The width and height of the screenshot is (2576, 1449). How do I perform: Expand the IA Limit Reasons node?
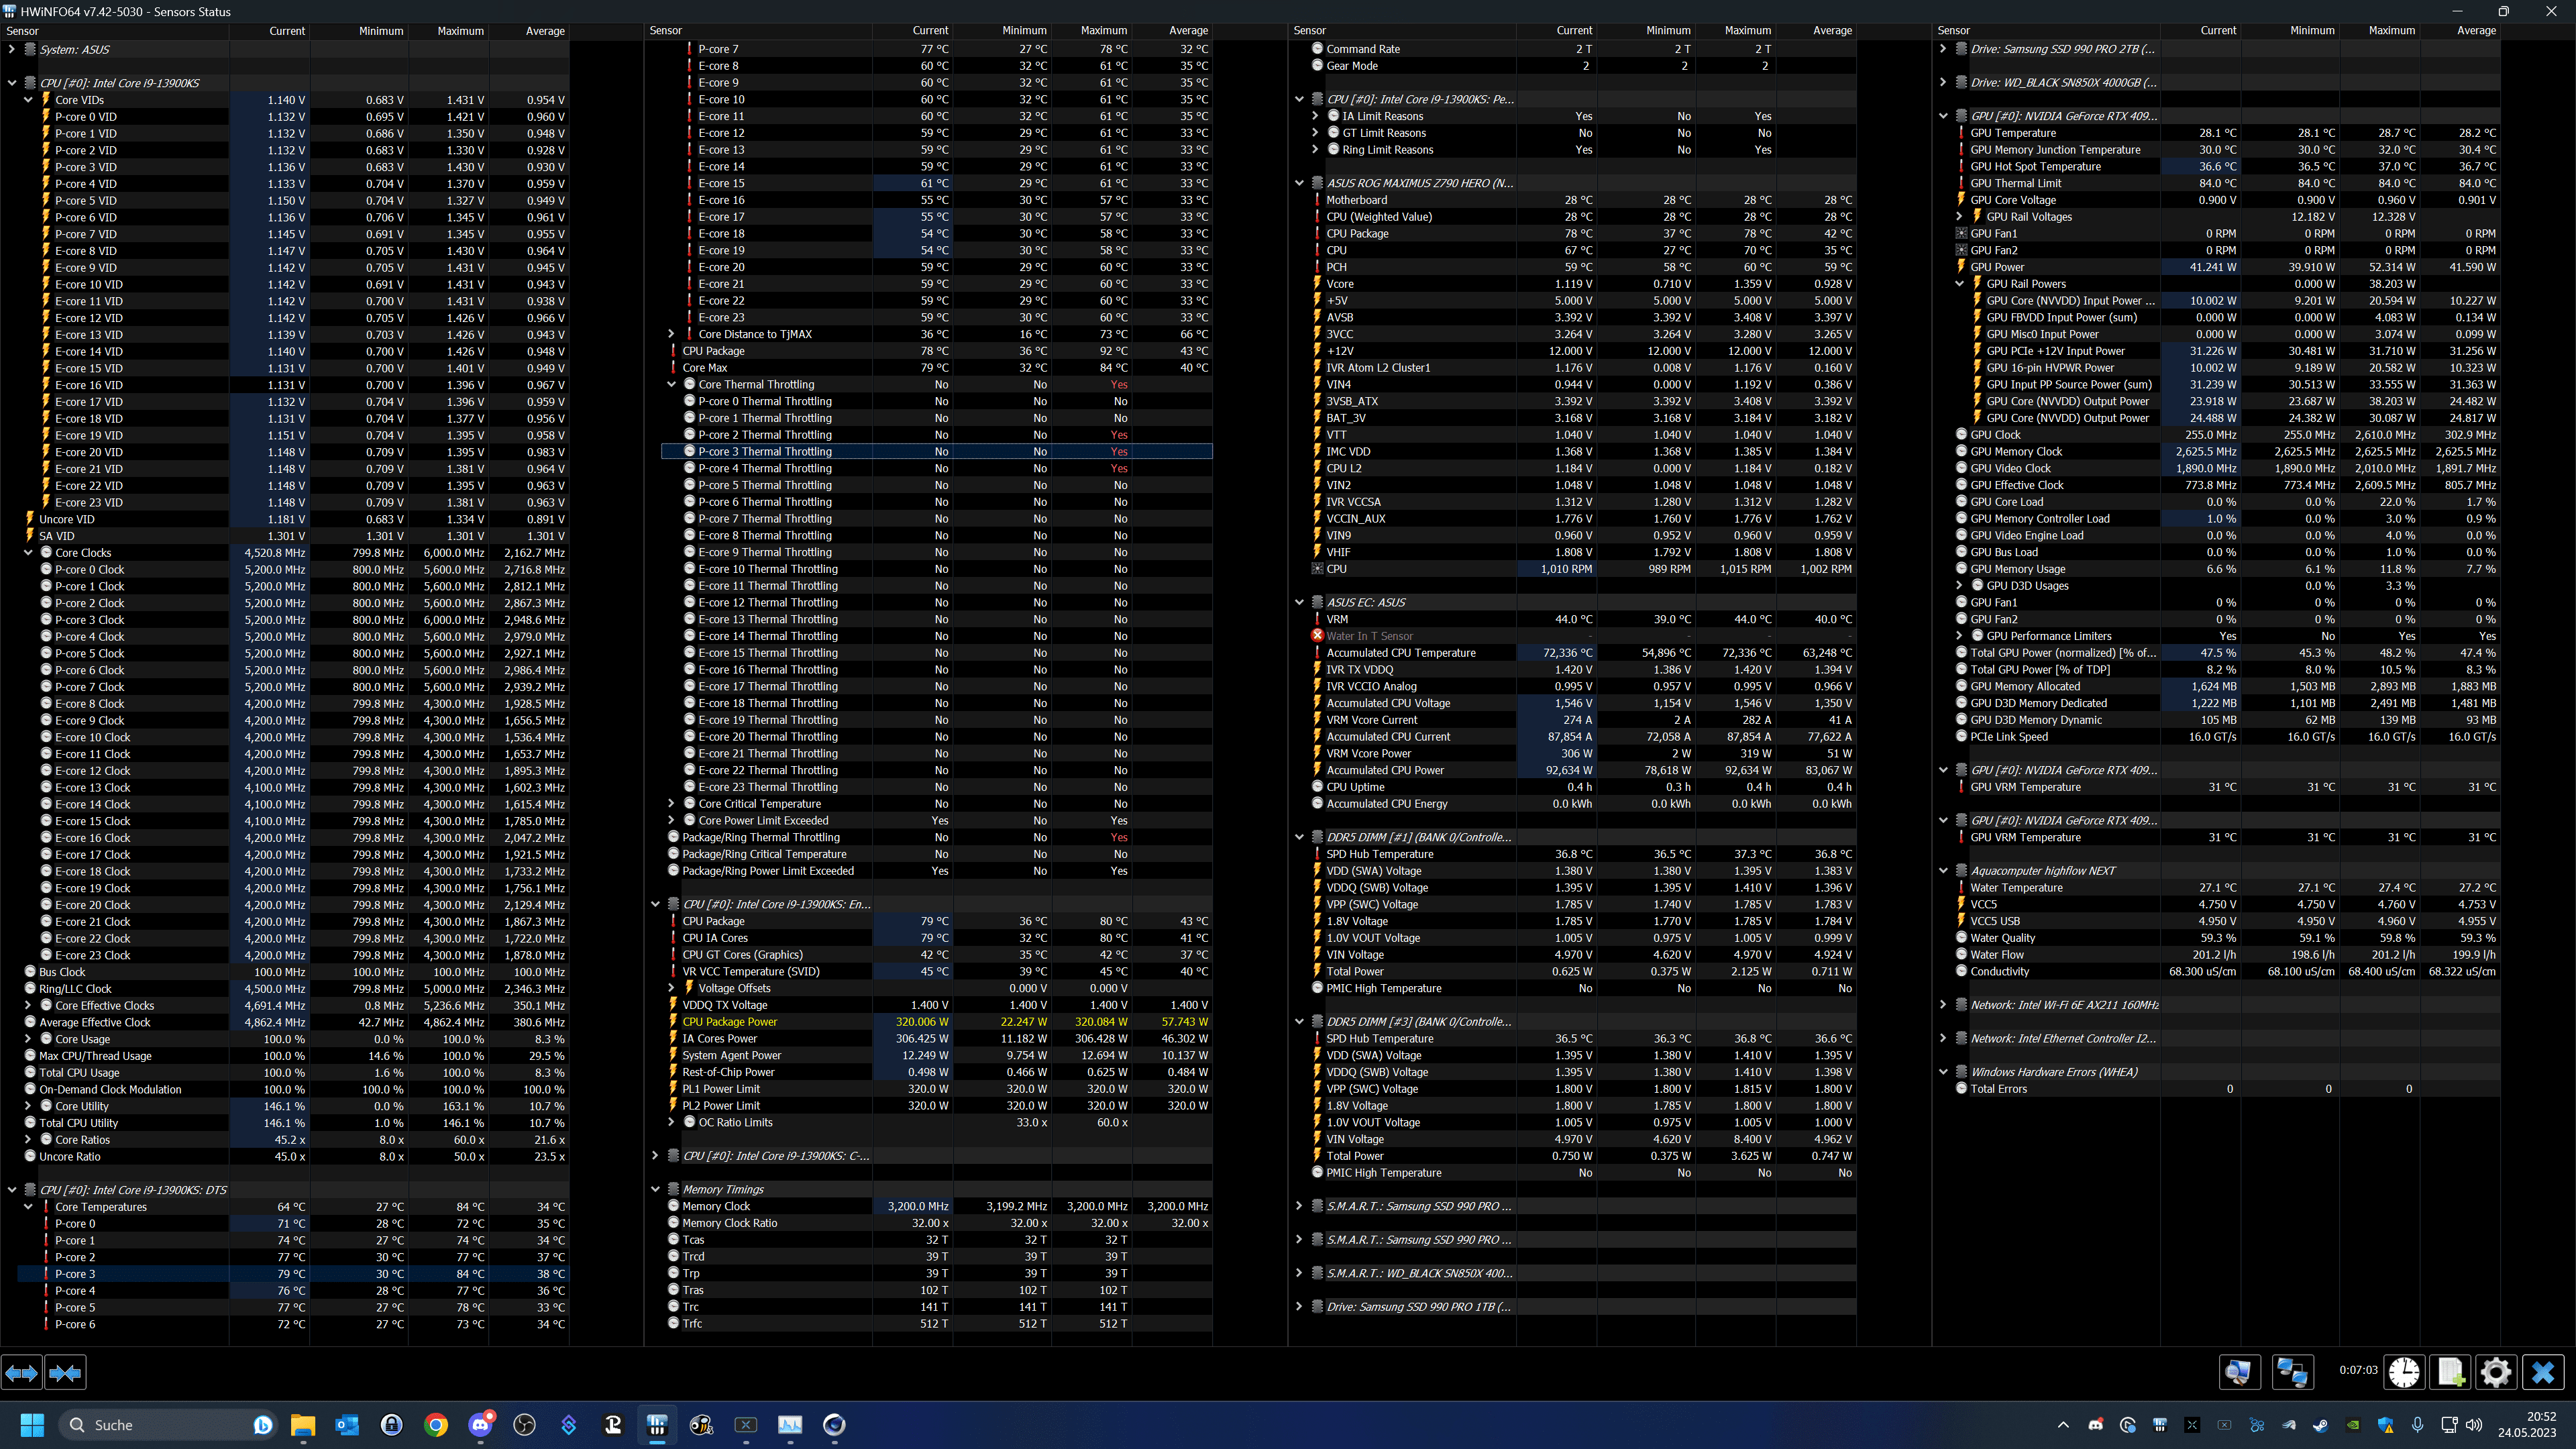[1316, 116]
